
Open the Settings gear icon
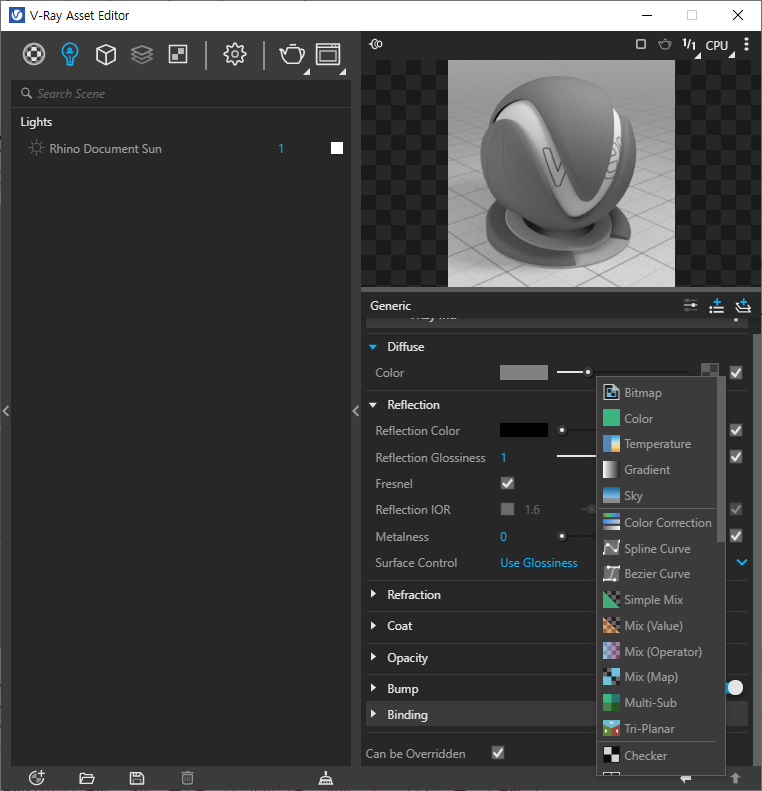pyautogui.click(x=235, y=54)
